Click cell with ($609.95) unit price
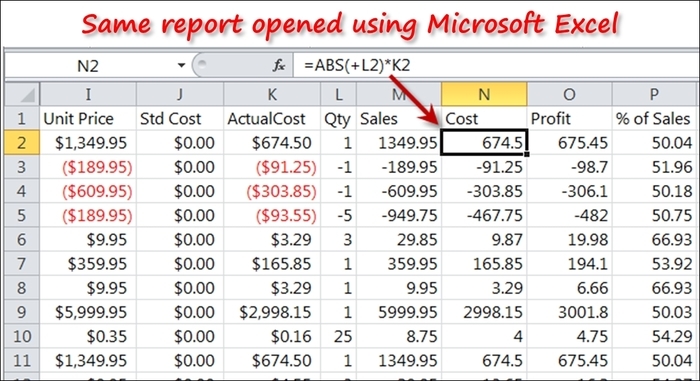Screen dimensions: 700x381 [88, 191]
